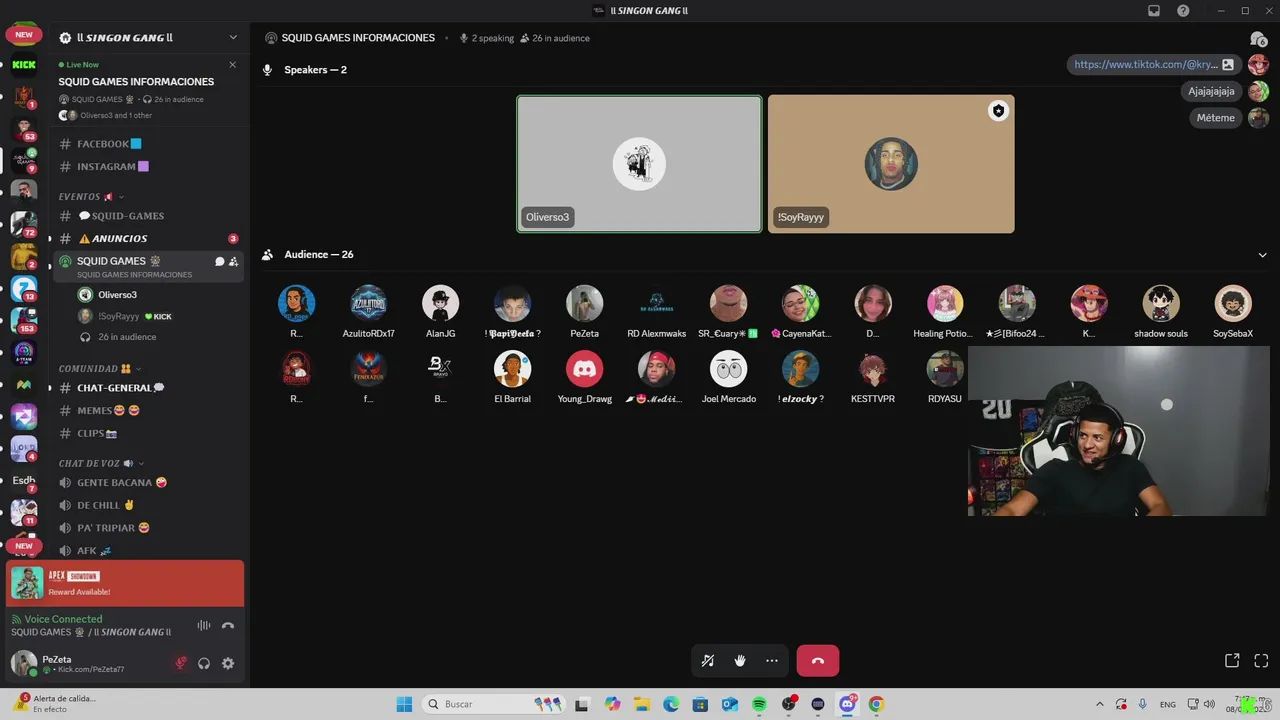The height and width of the screenshot is (720, 1280).
Task: Open El Barrial audience avatar
Action: point(512,369)
